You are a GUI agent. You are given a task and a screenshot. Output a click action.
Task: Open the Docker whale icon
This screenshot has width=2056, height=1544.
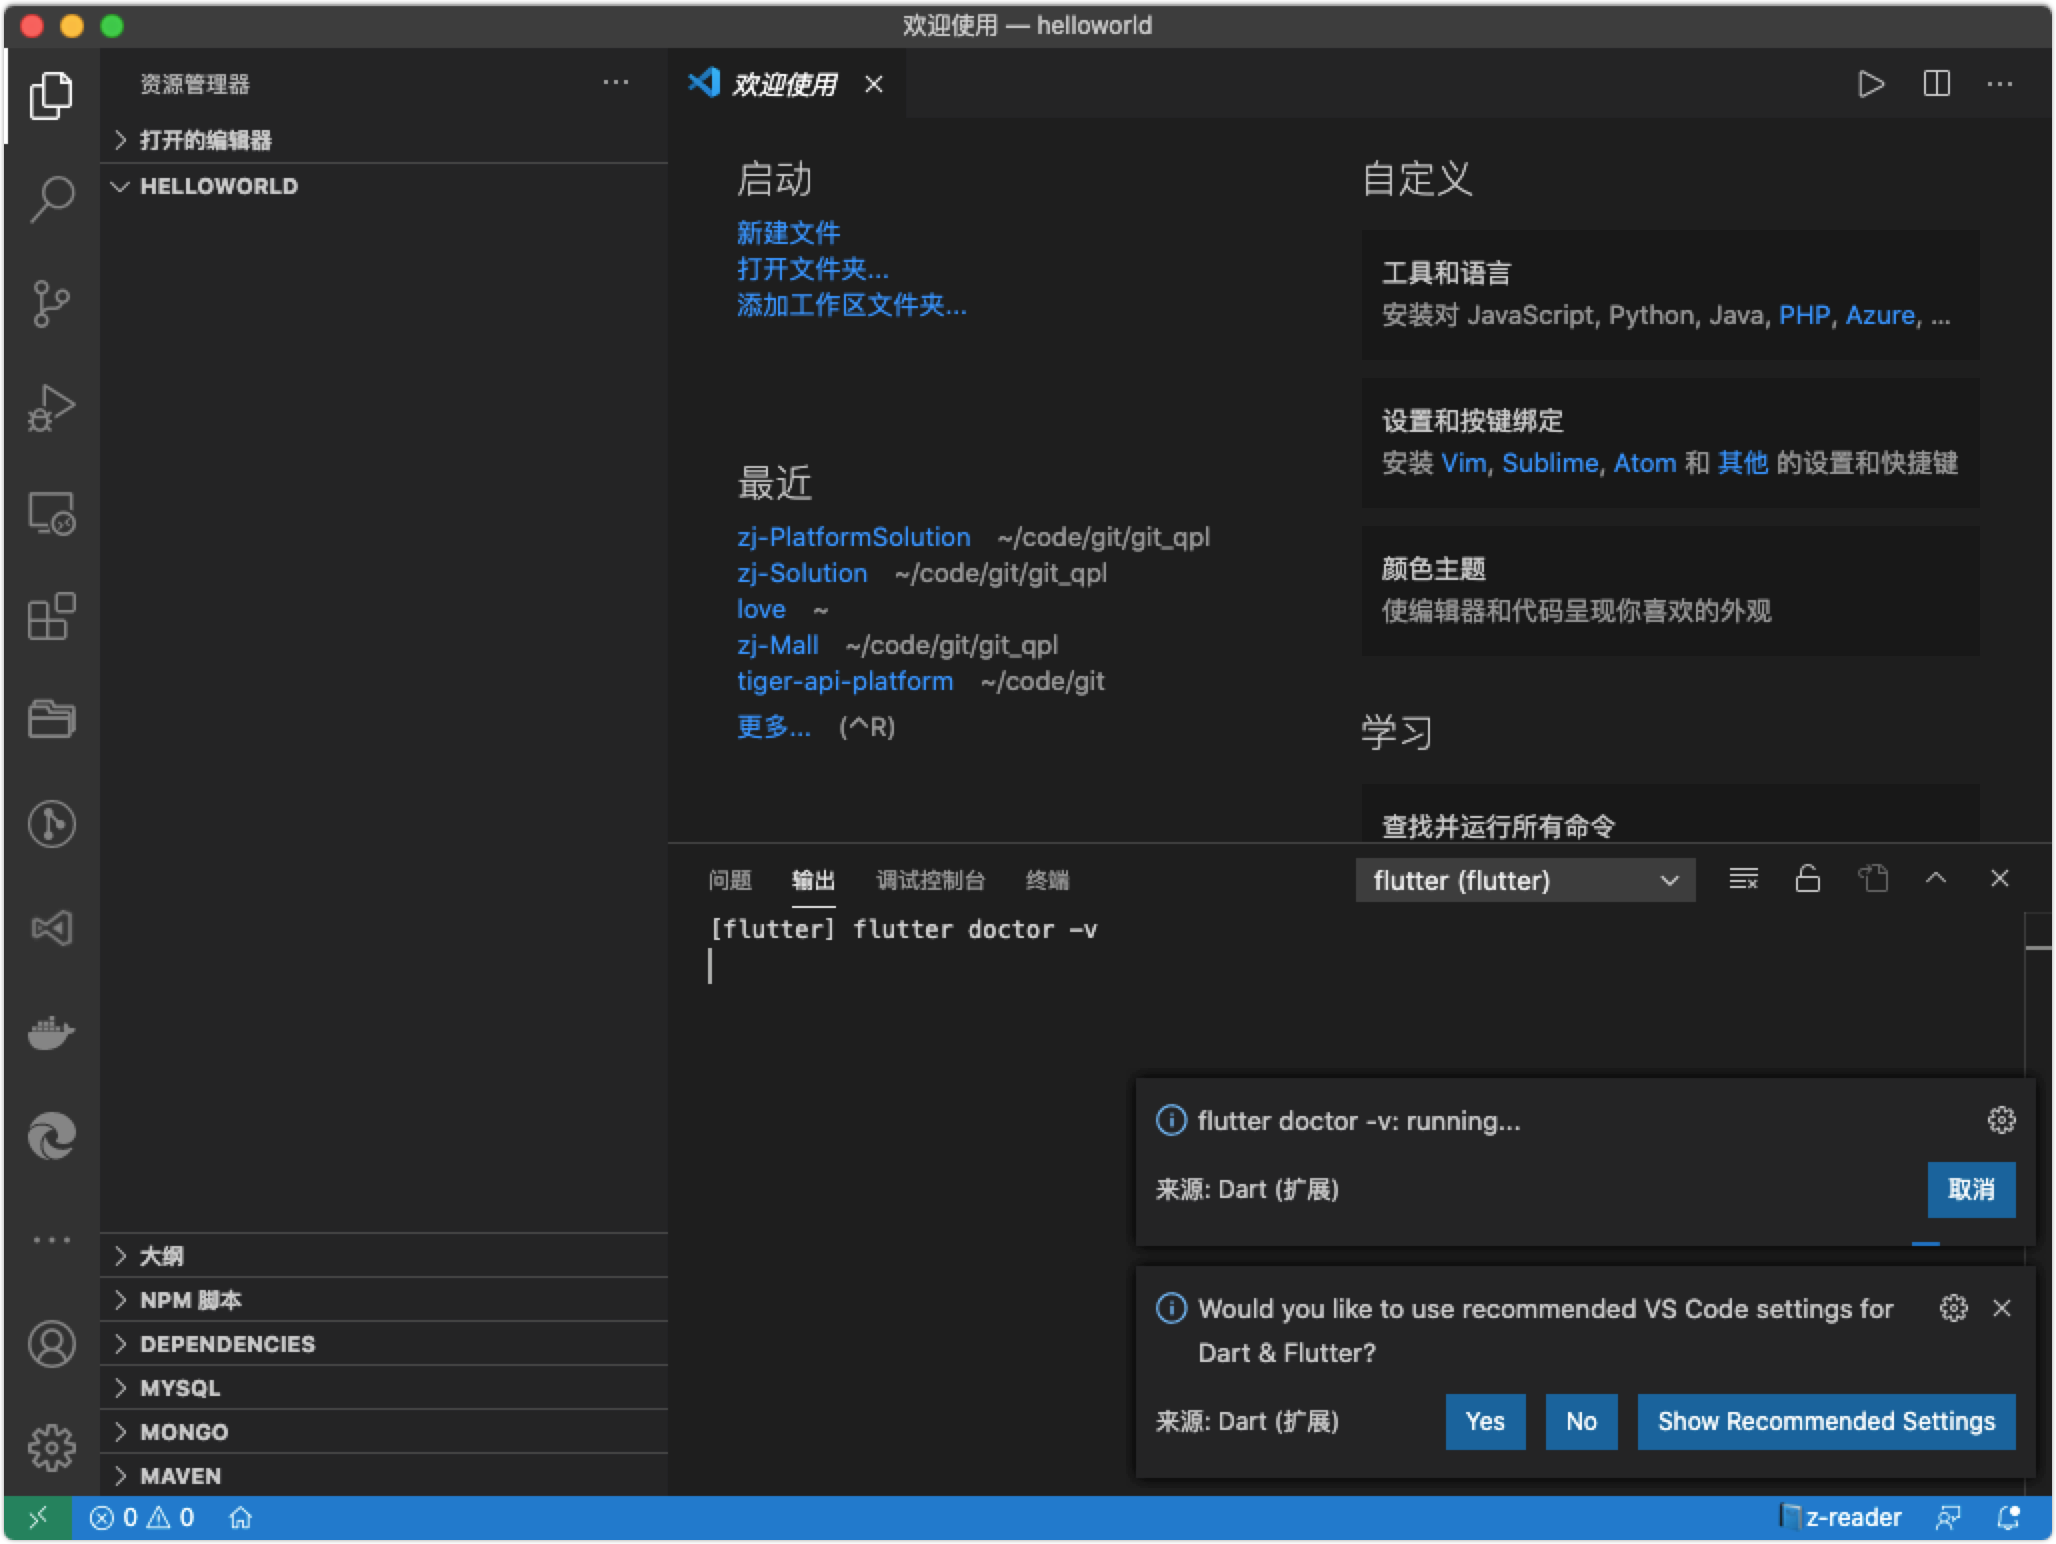point(51,1032)
